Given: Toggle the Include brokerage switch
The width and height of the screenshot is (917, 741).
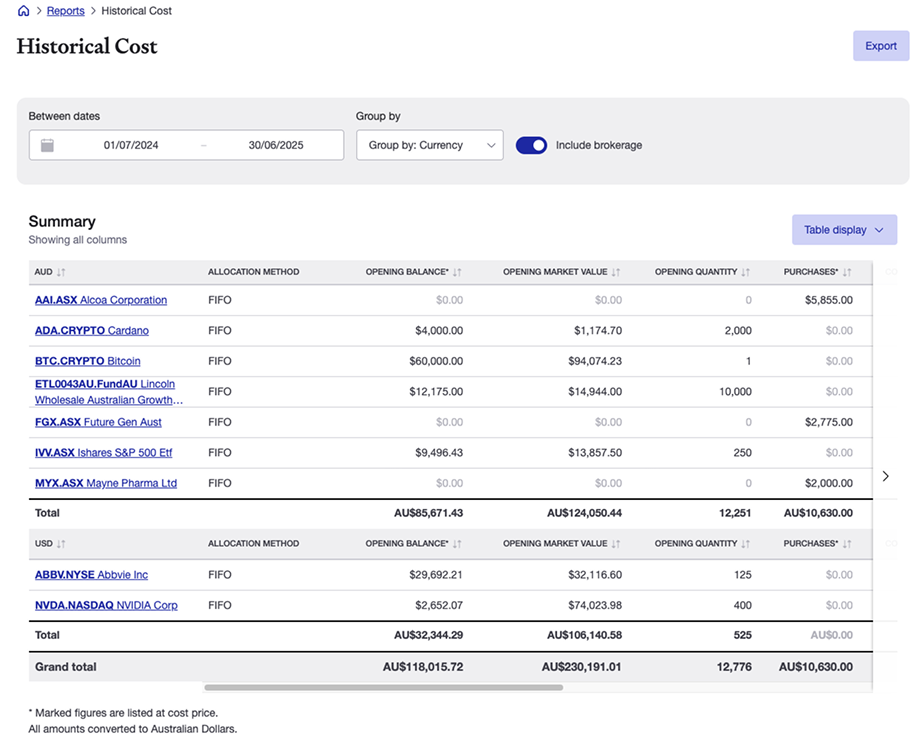Looking at the screenshot, I should pos(531,145).
